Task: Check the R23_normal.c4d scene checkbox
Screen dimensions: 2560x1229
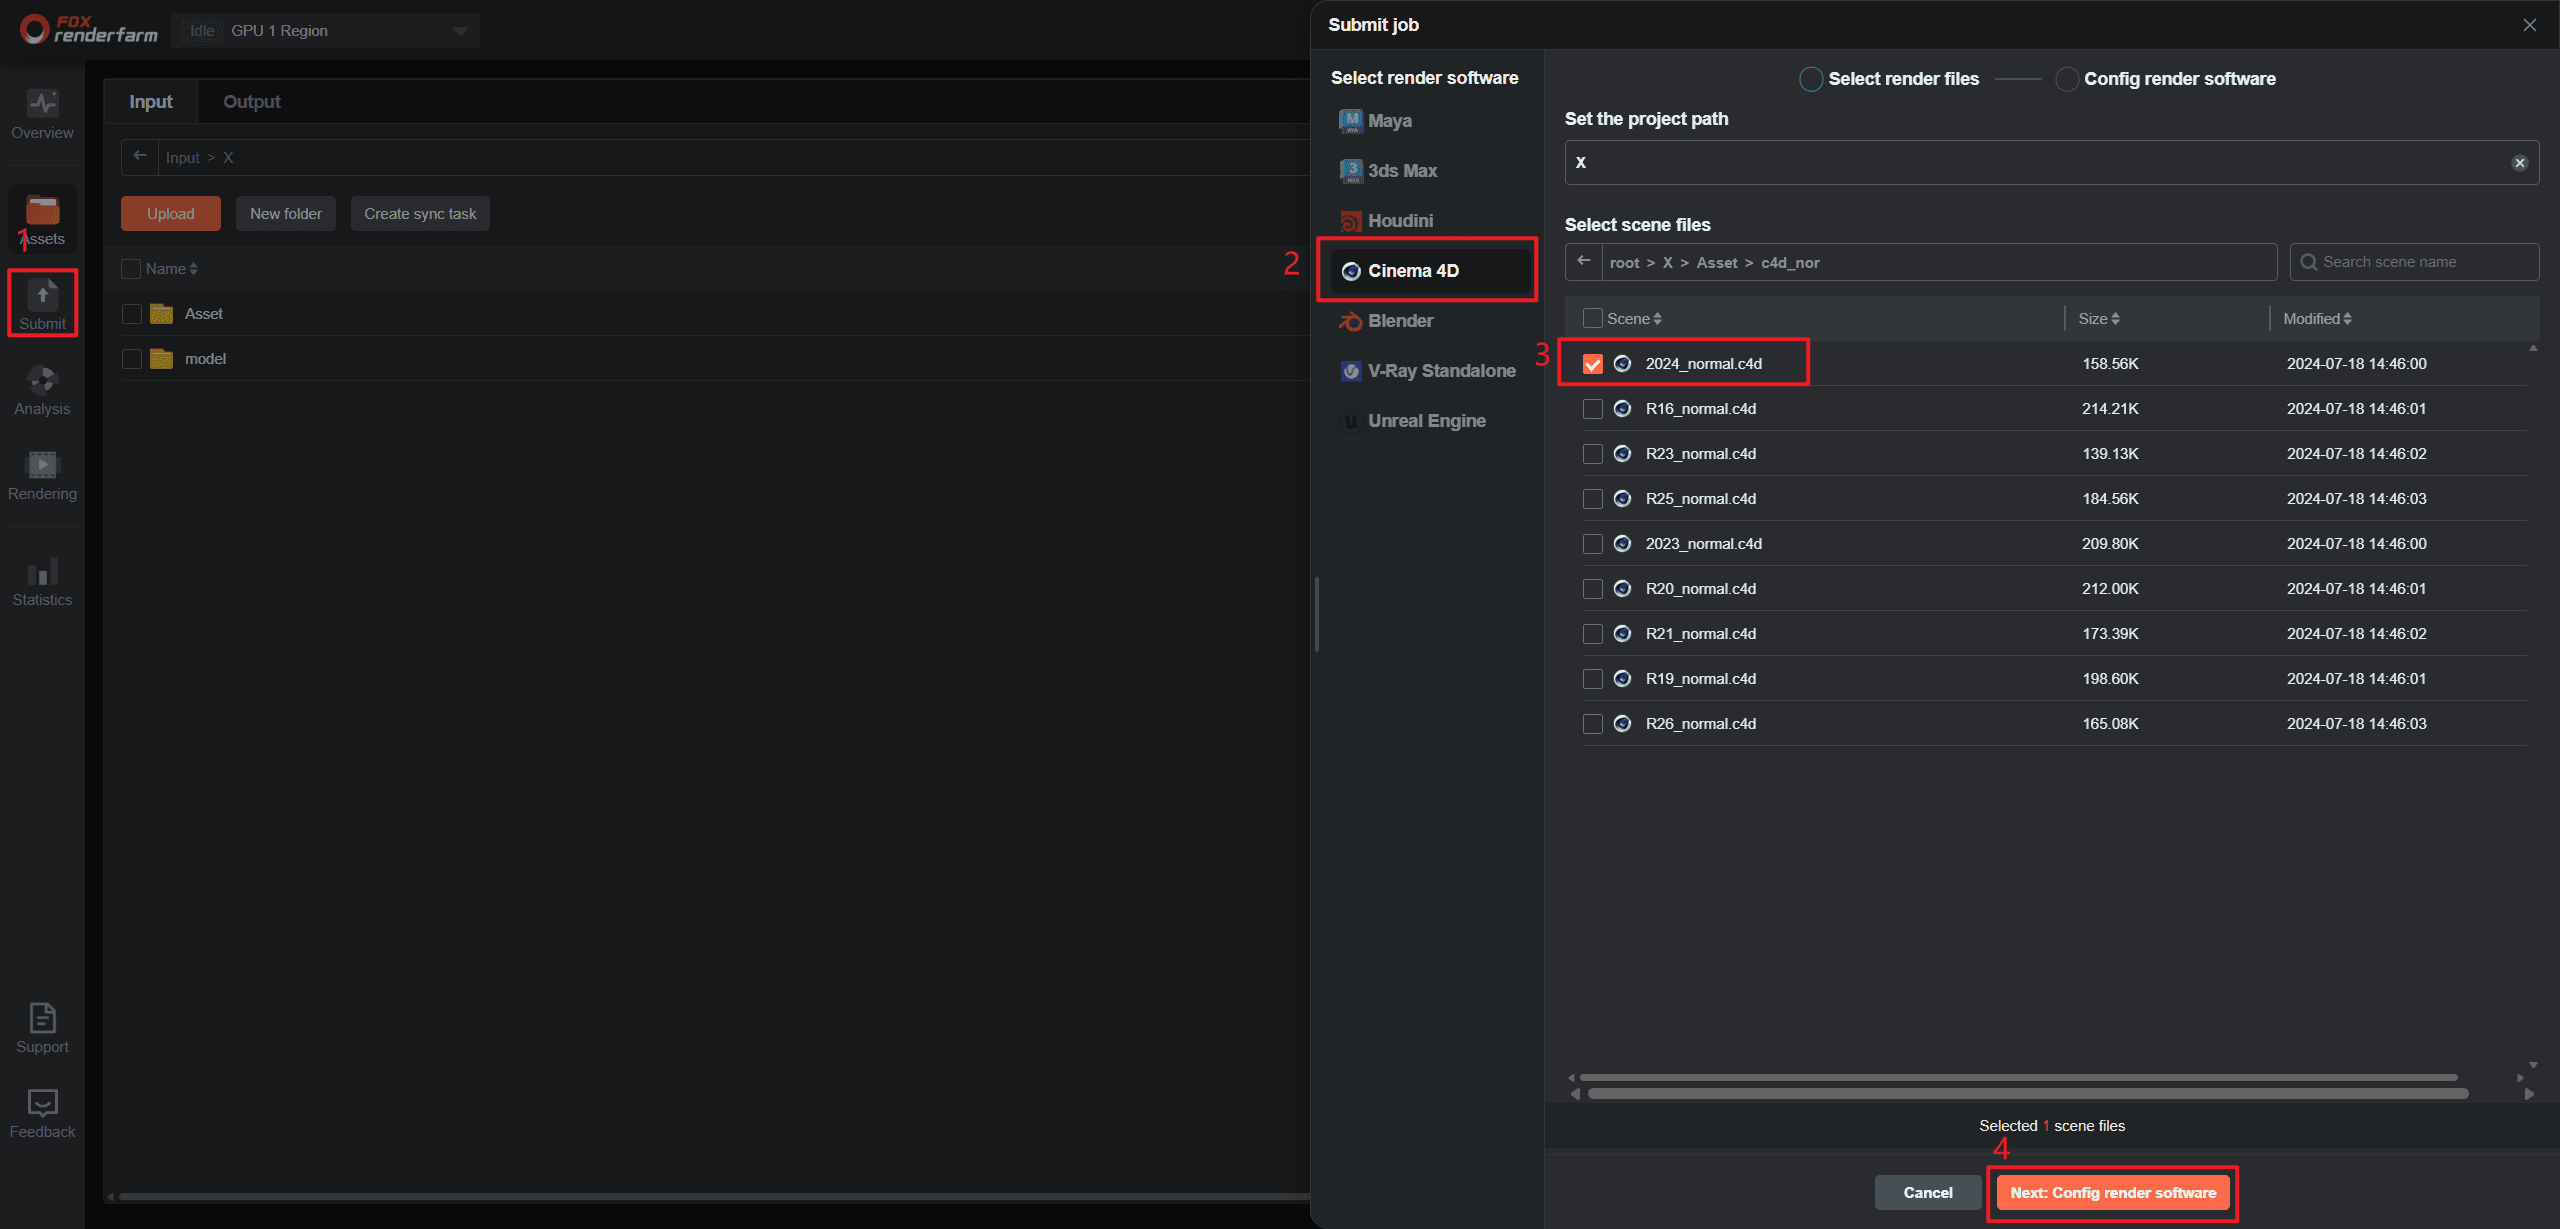Action: 1593,454
